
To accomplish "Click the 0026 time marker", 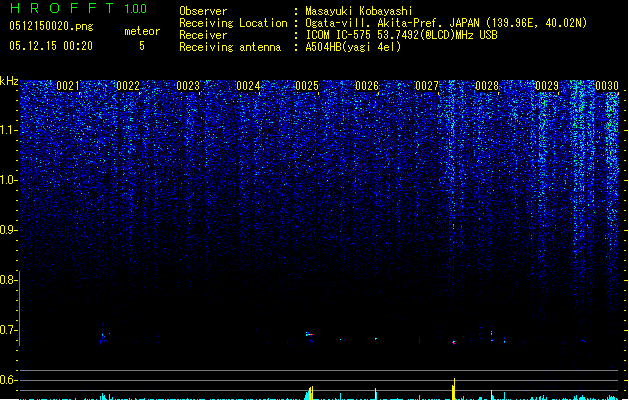I will 367,86.
